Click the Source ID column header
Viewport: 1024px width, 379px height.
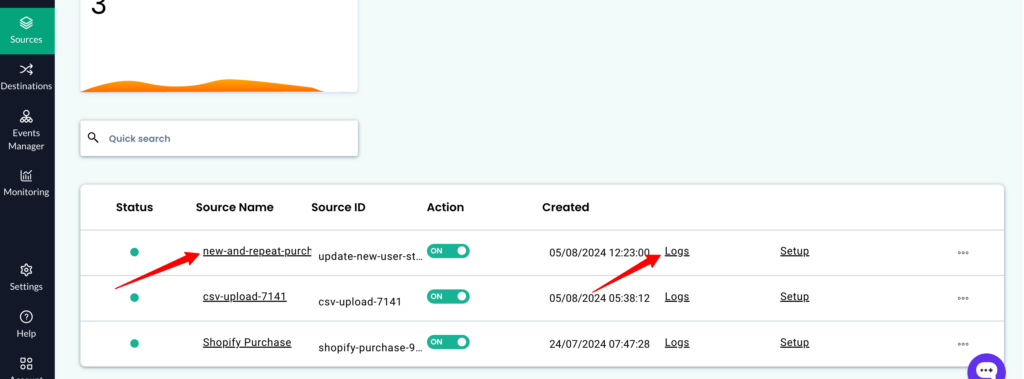338,207
